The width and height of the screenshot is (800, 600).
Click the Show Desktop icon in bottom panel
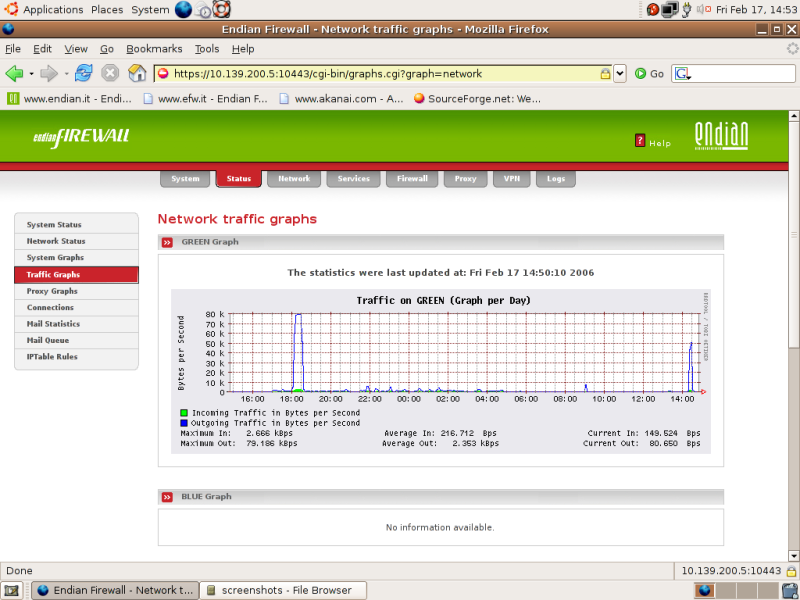pyautogui.click(x=11, y=591)
